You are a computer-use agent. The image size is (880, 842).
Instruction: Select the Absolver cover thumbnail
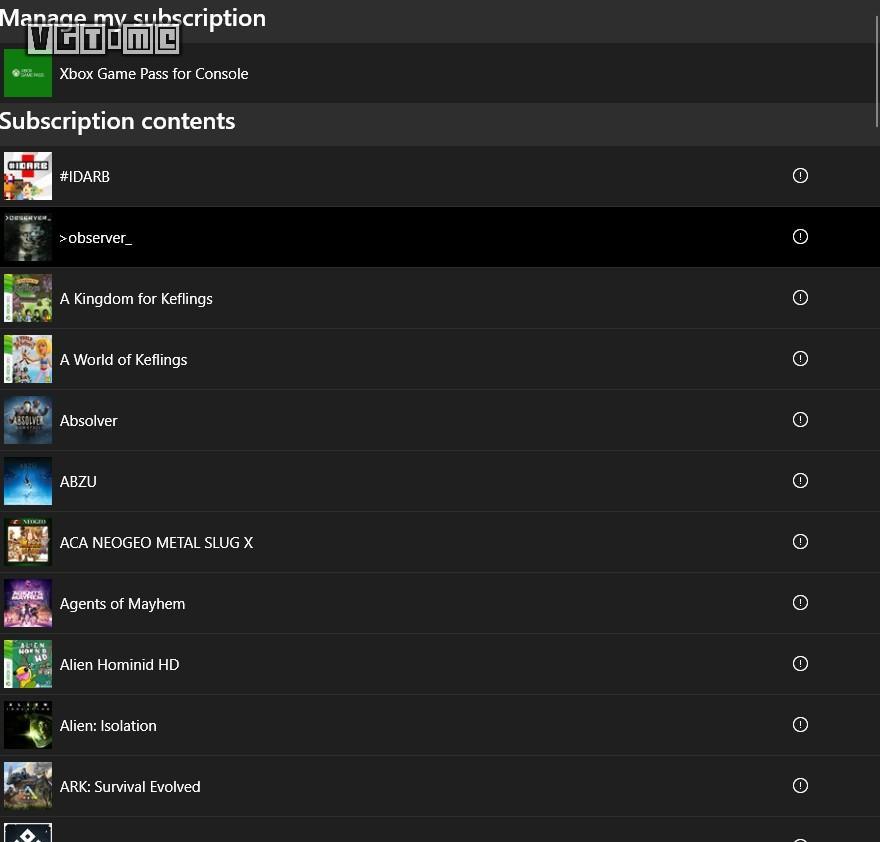[x=28, y=420]
